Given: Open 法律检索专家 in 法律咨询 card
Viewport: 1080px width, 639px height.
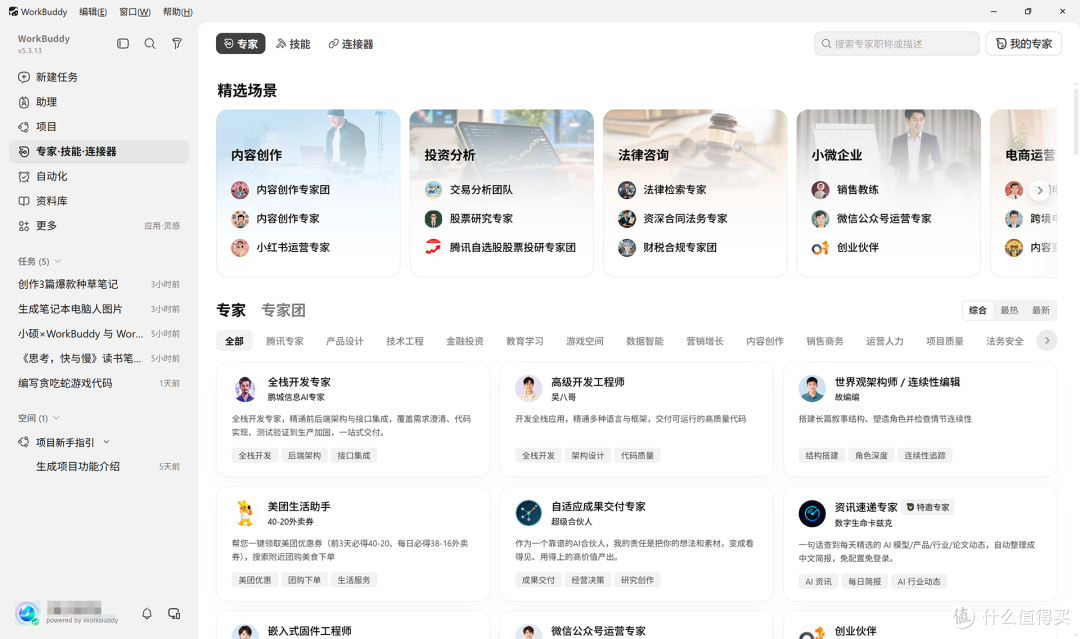Looking at the screenshot, I should coord(662,189).
